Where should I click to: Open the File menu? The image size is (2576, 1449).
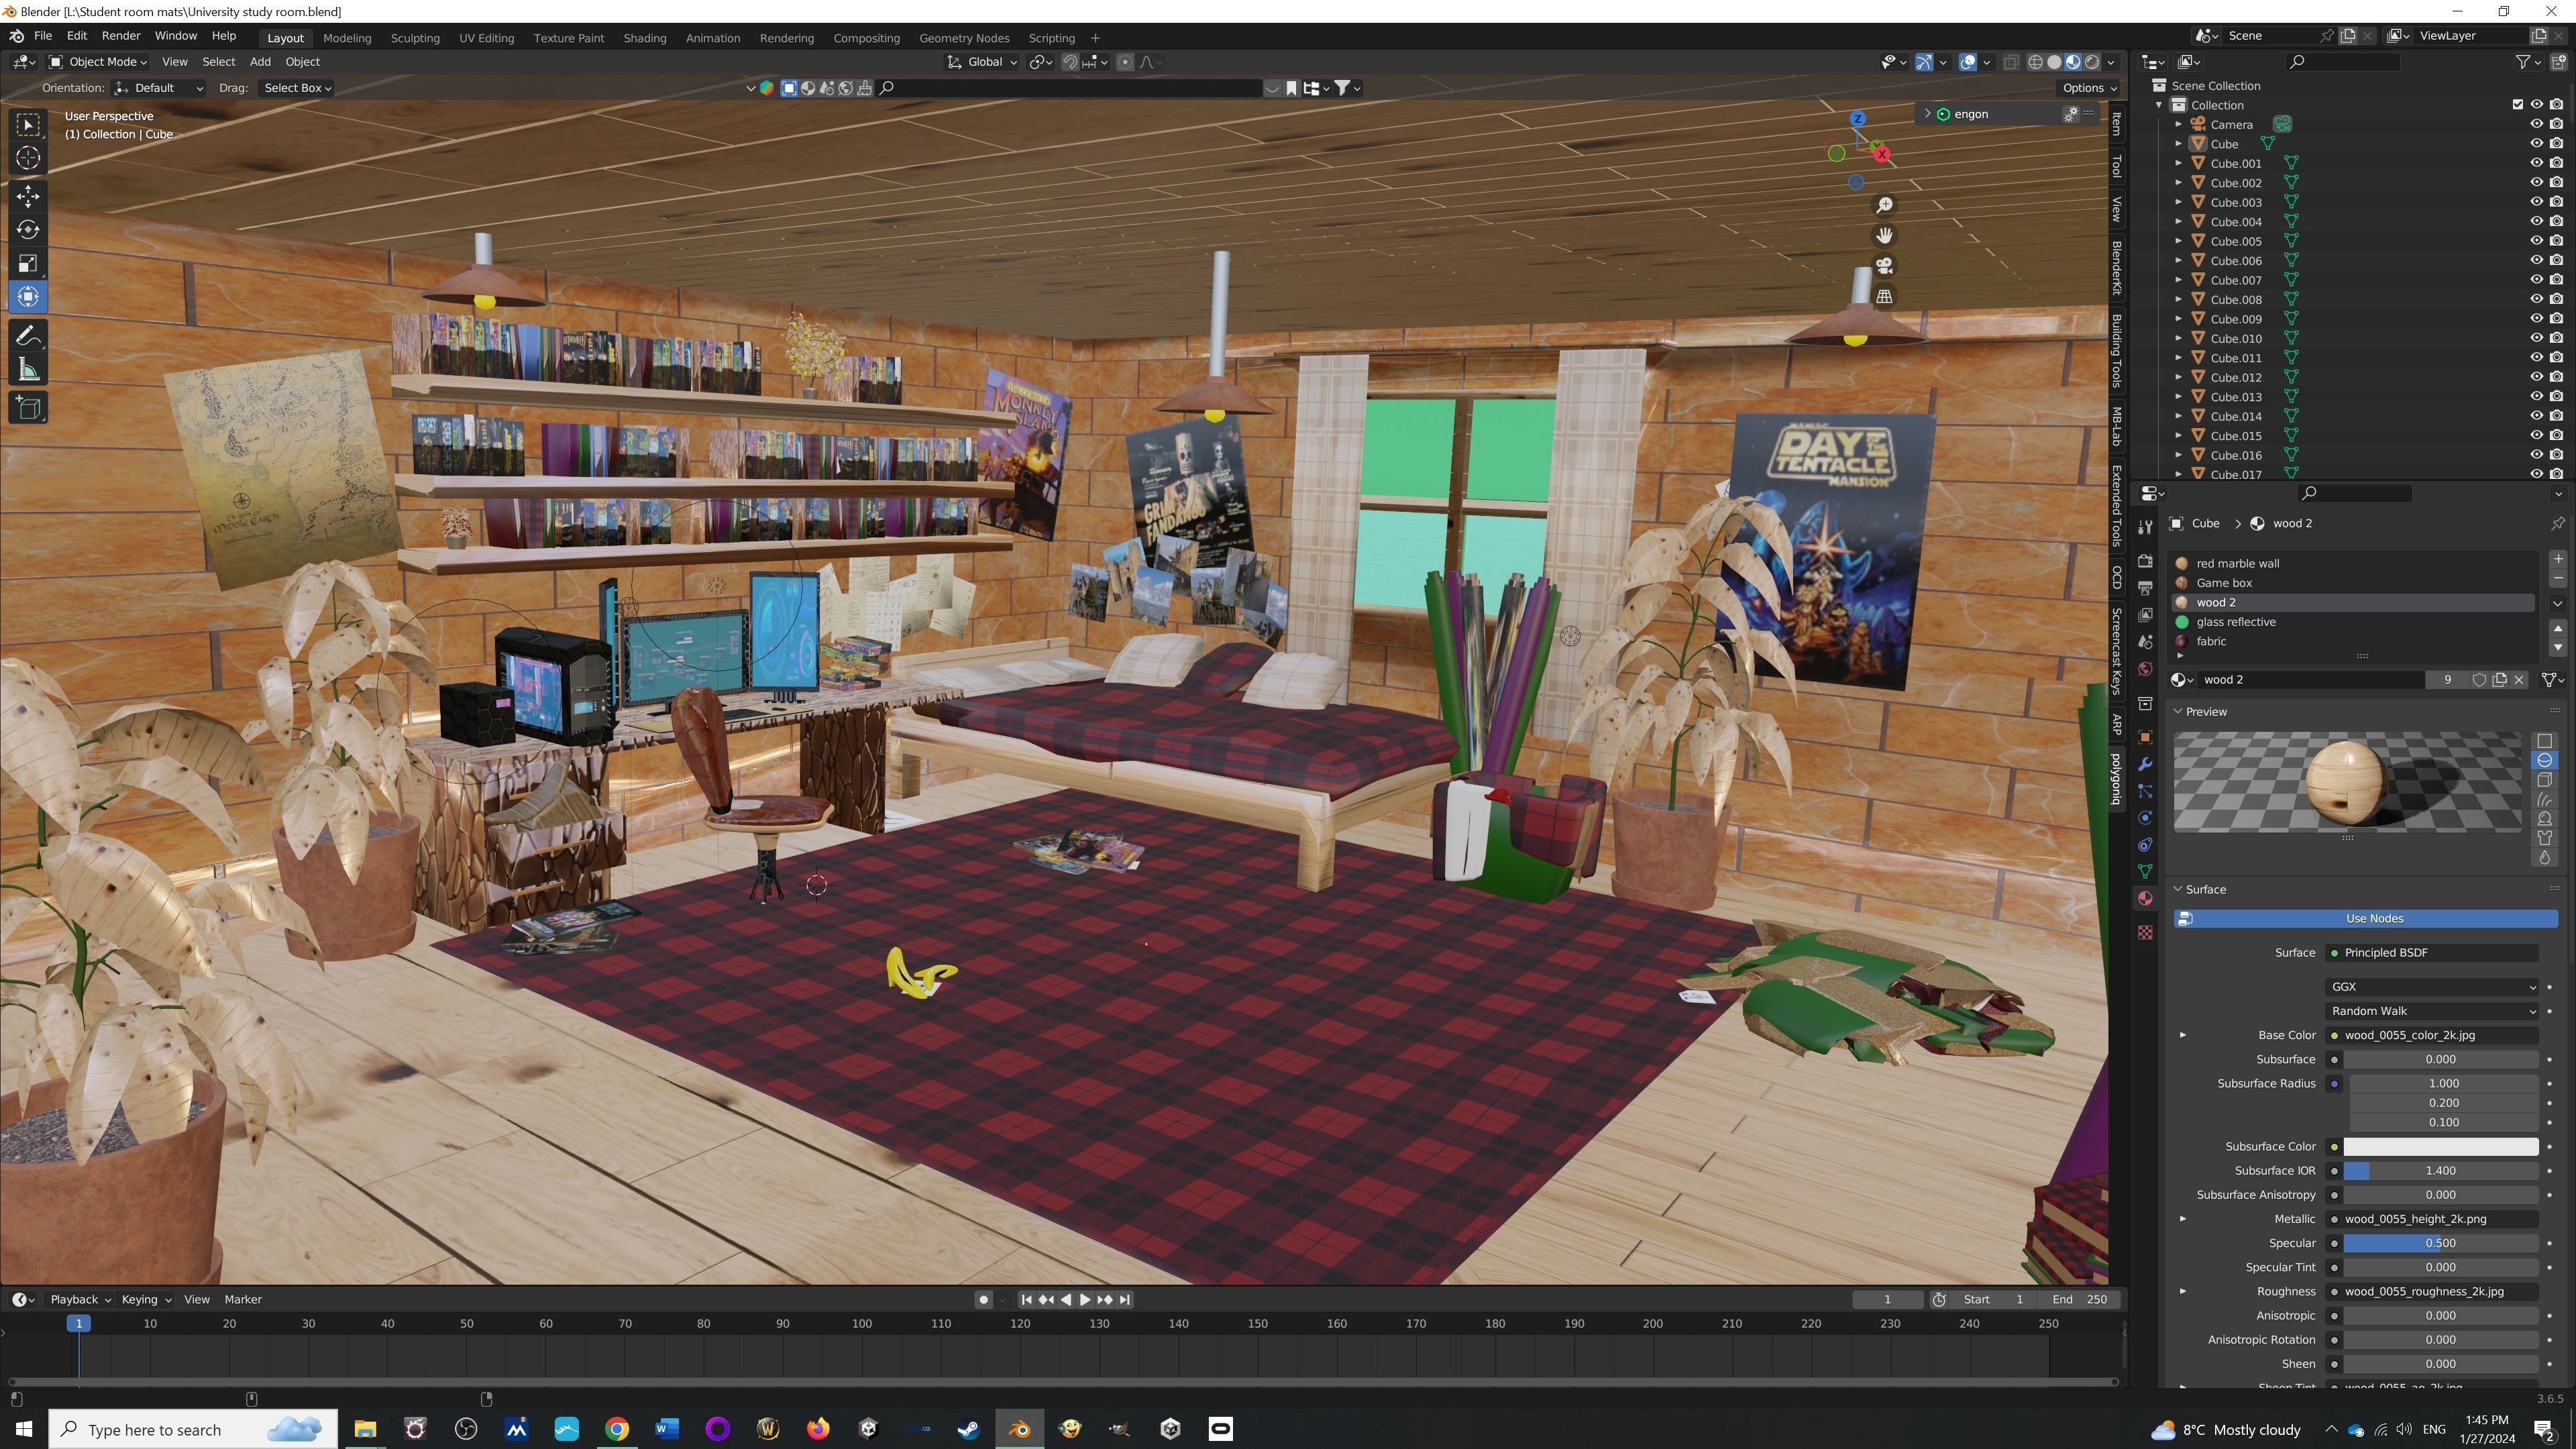(x=43, y=36)
